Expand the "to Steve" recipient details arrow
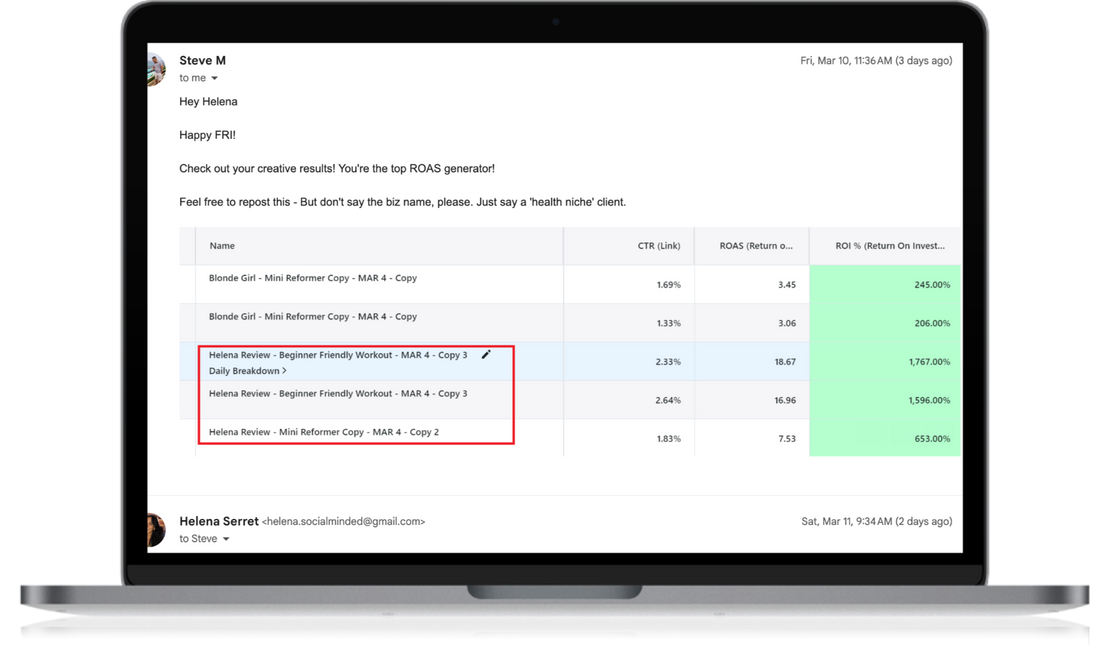Image resolution: width=1110 pixels, height=645 pixels. point(226,539)
